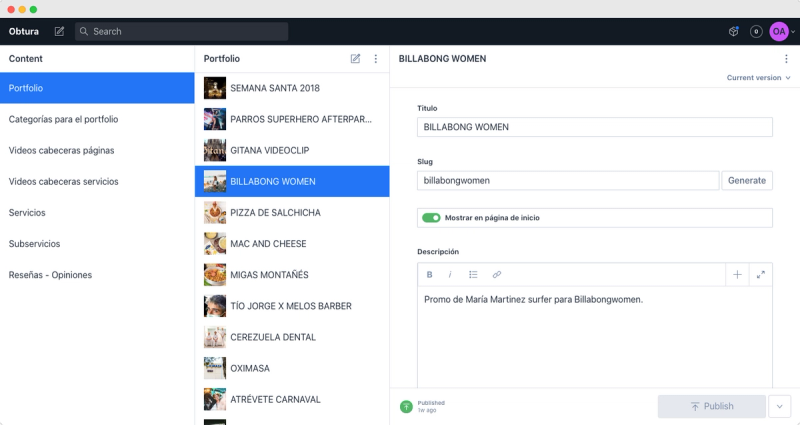Open PIZZA DE SALCHICHA document
Viewport: 800px width, 425px height.
292,212
